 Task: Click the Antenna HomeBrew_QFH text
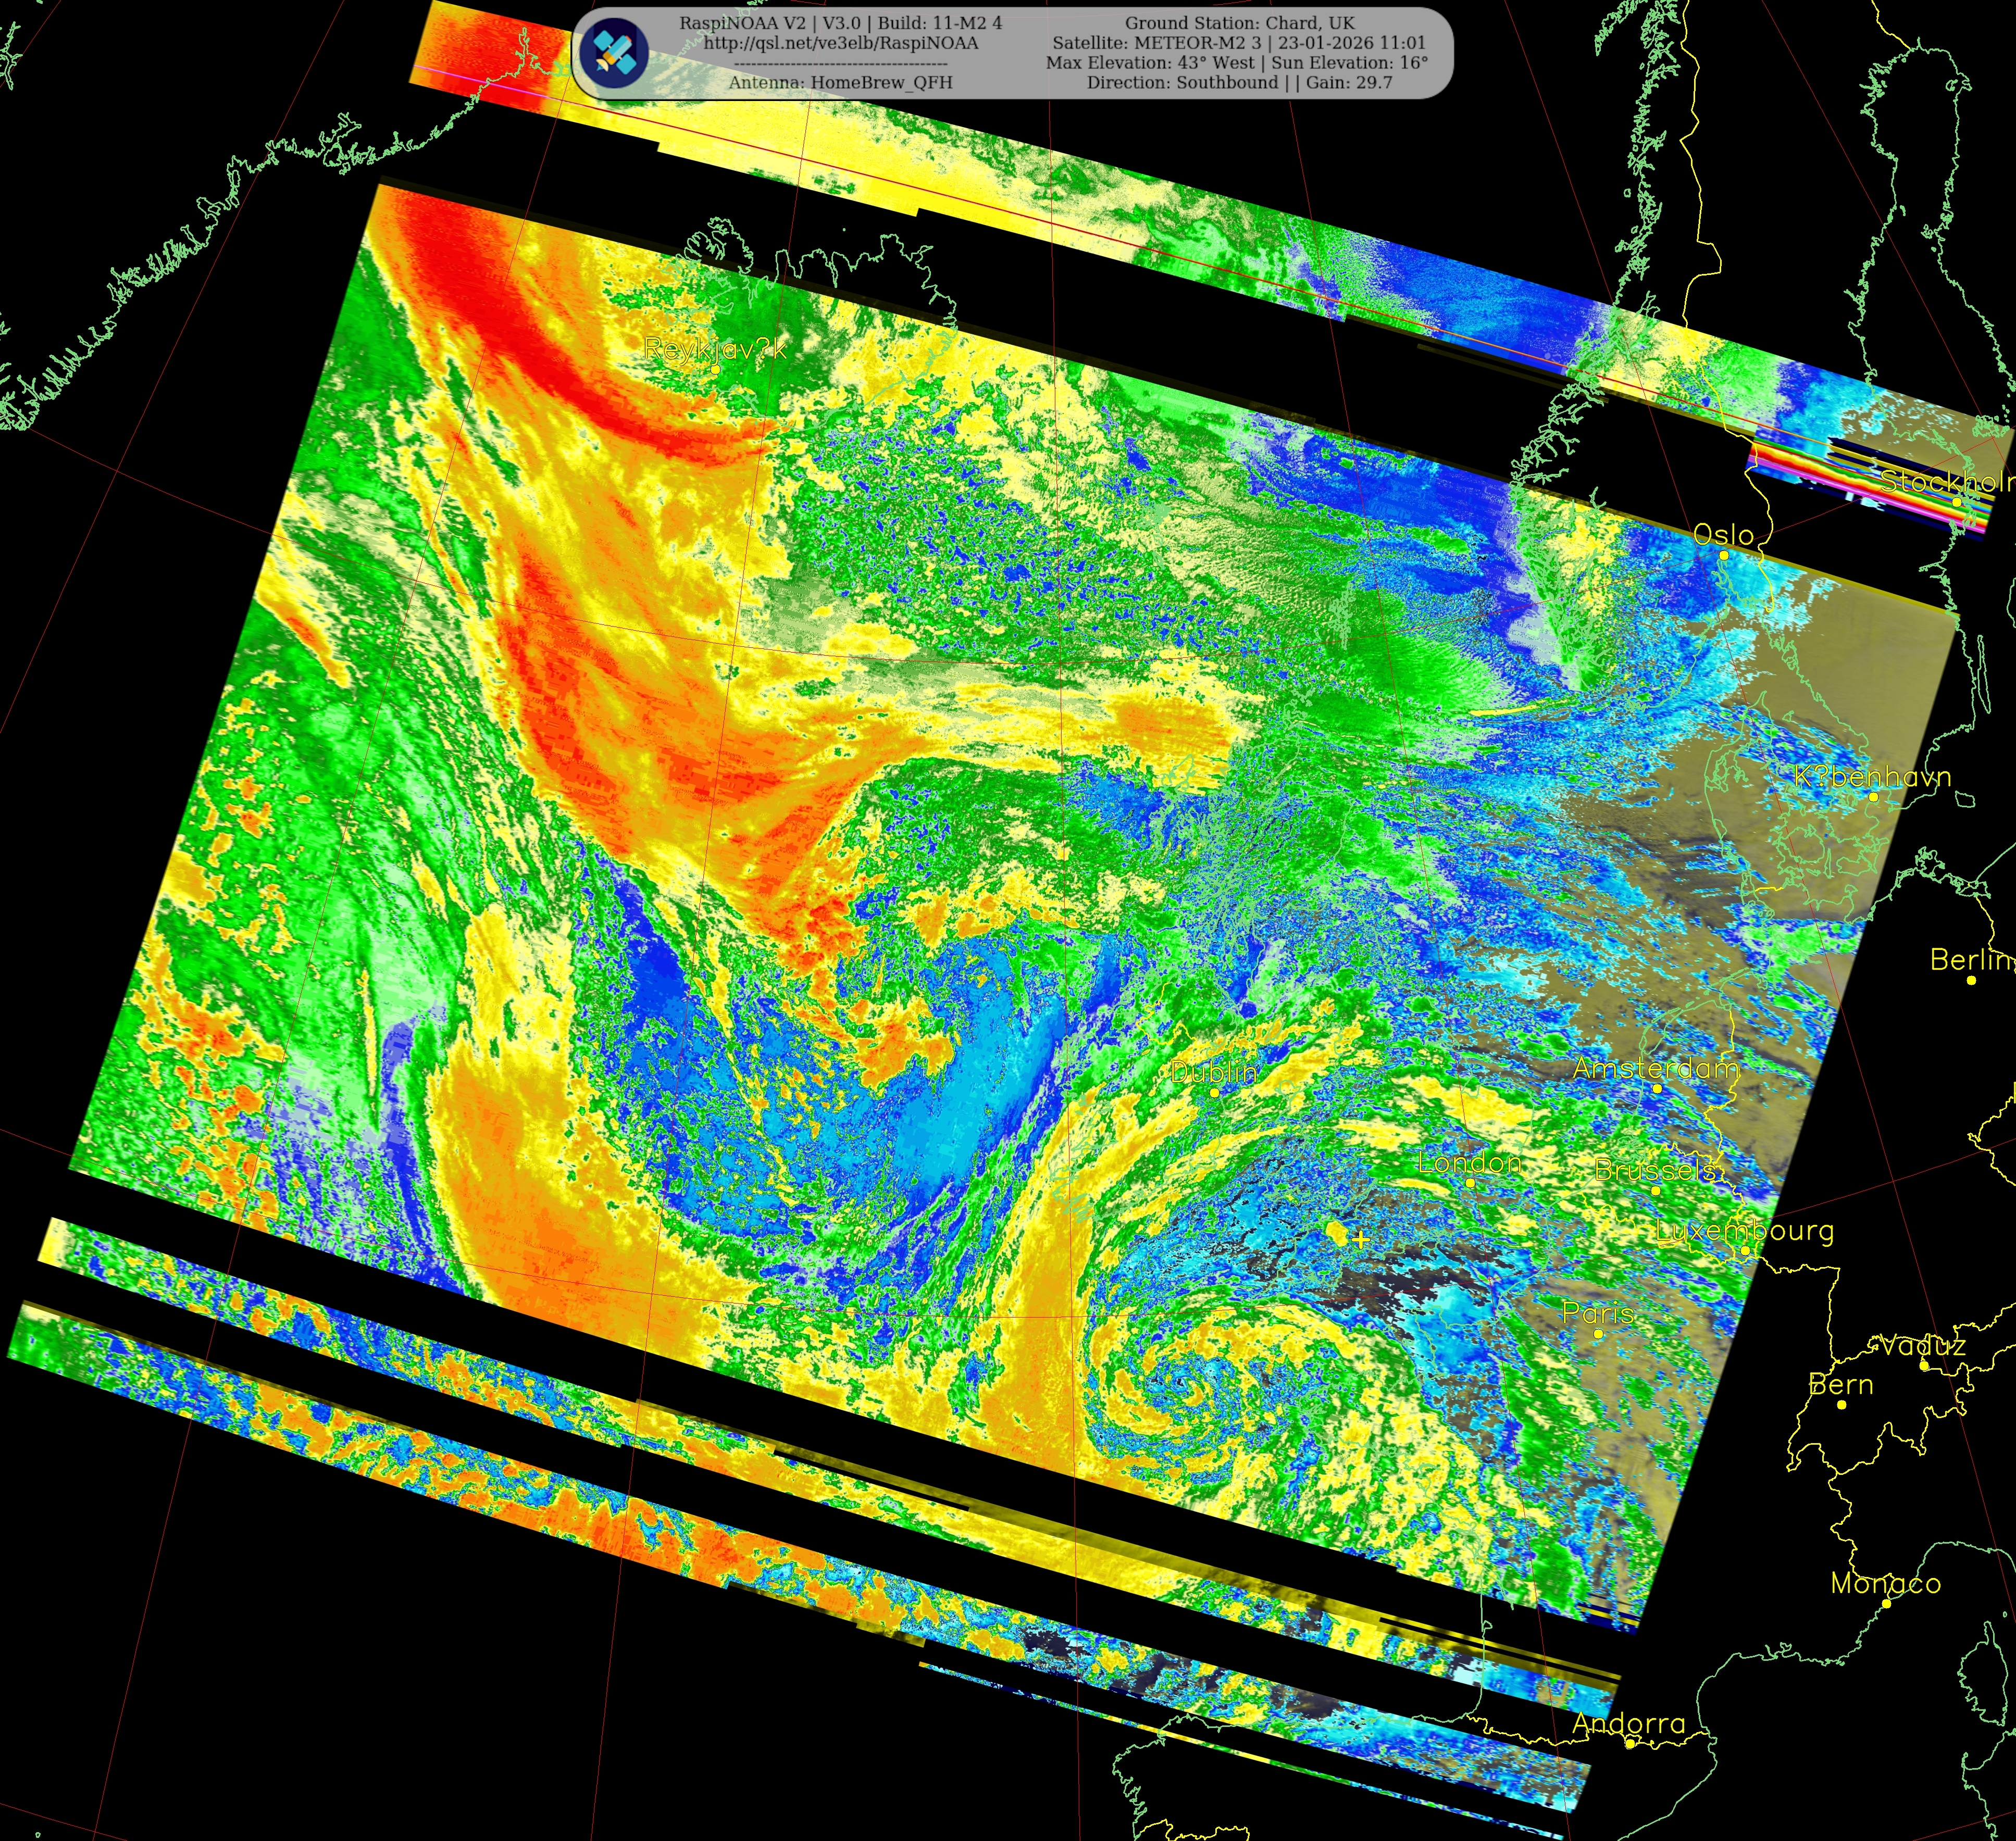[x=840, y=83]
